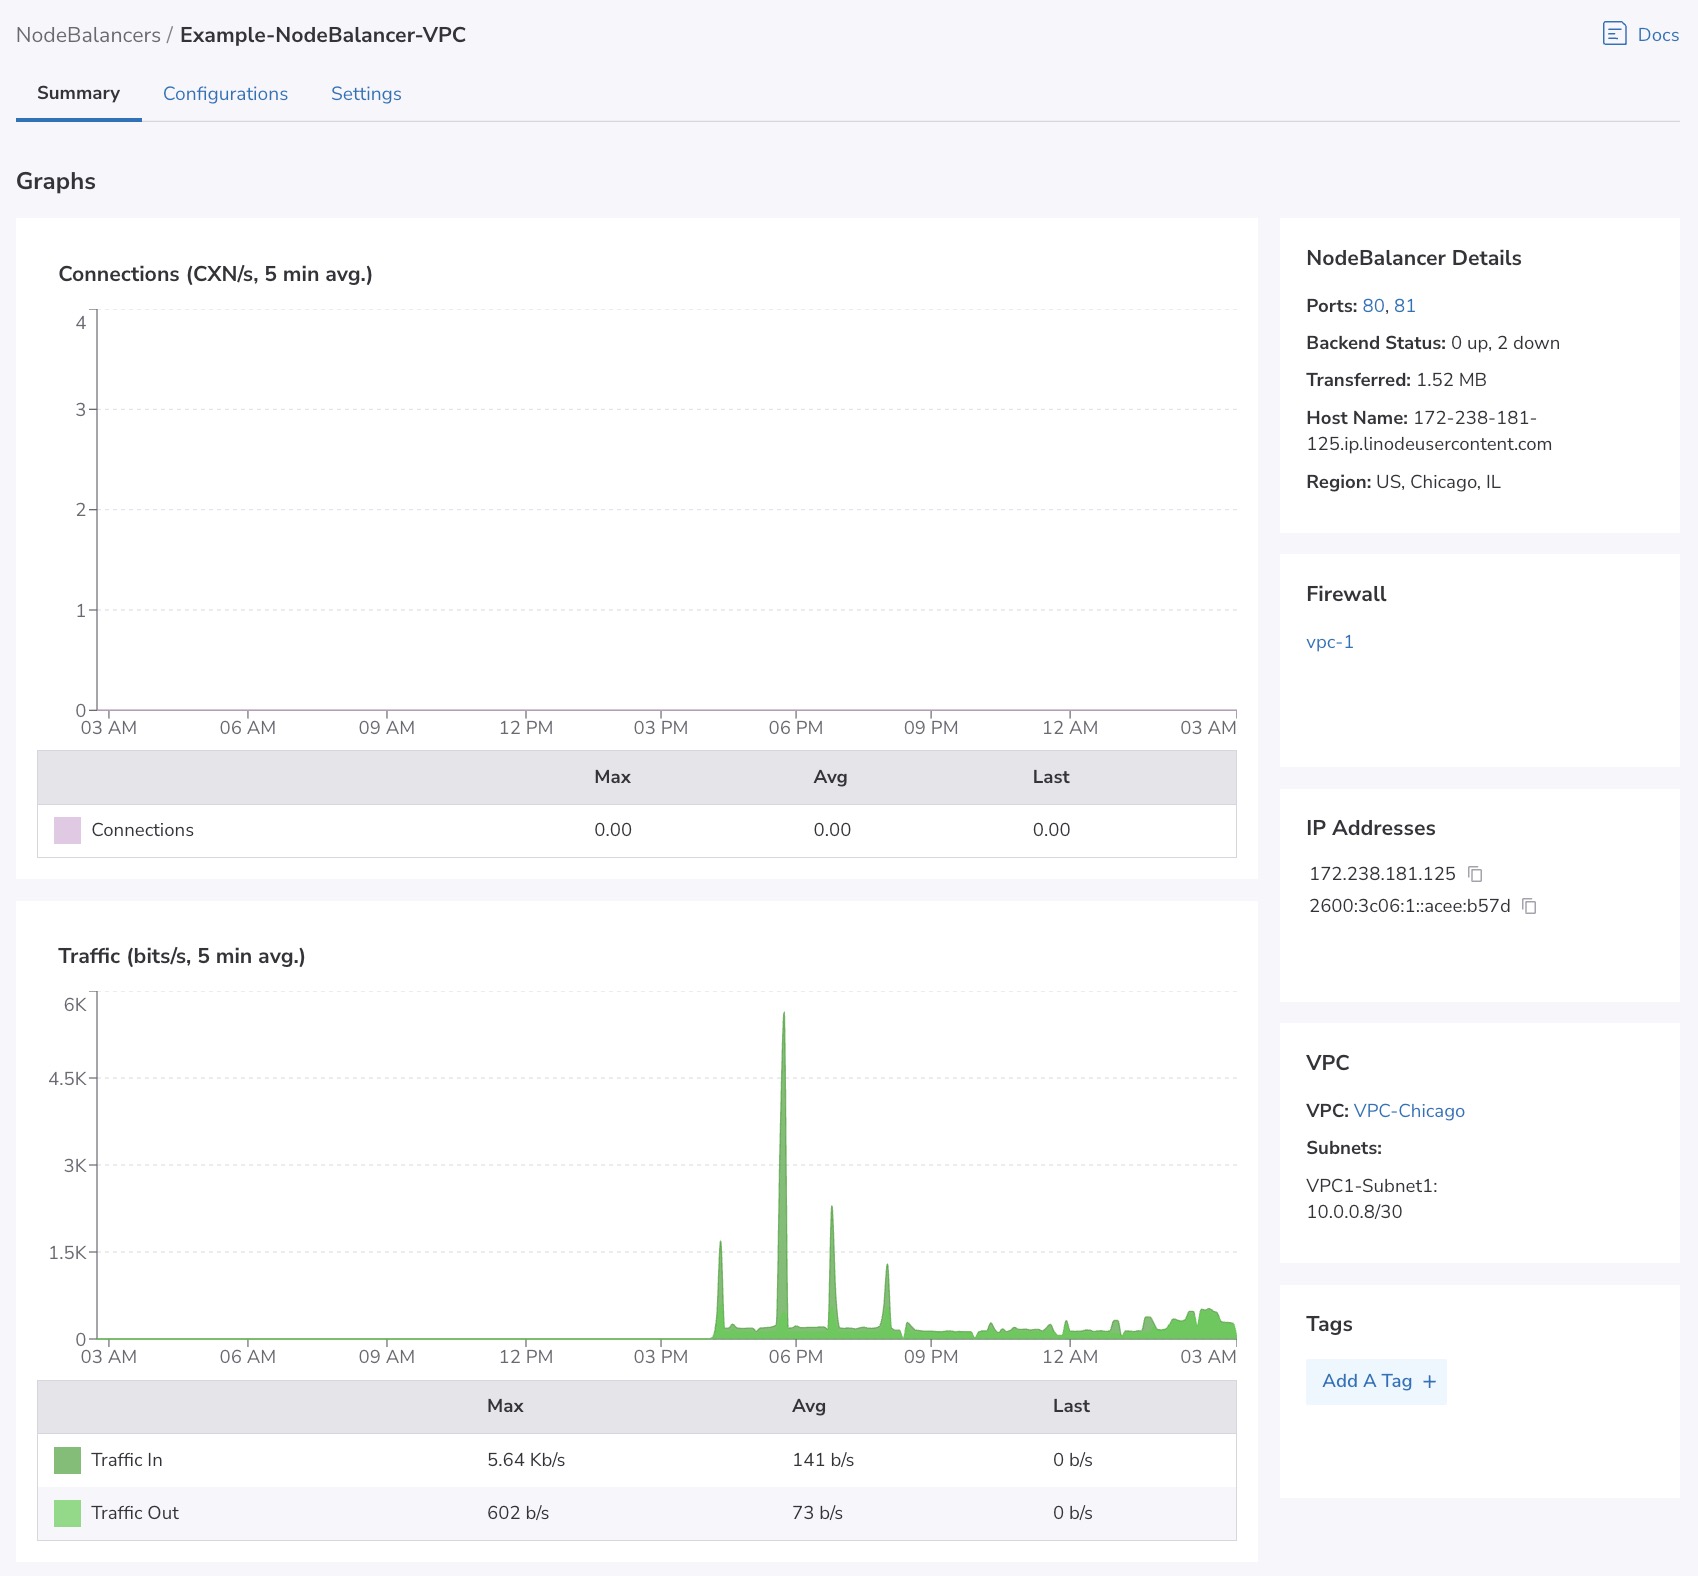This screenshot has width=1698, height=1576.
Task: Open the Docs link
Action: pos(1657,35)
